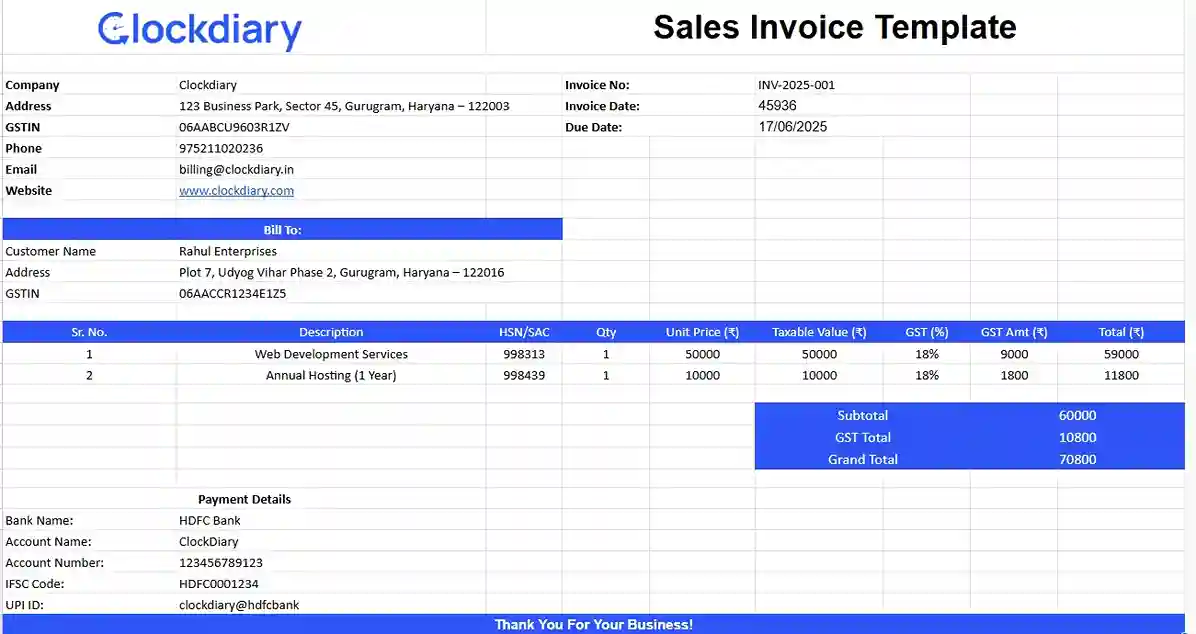The width and height of the screenshot is (1196, 634).
Task: Click the Clockdiary logo
Action: point(200,31)
